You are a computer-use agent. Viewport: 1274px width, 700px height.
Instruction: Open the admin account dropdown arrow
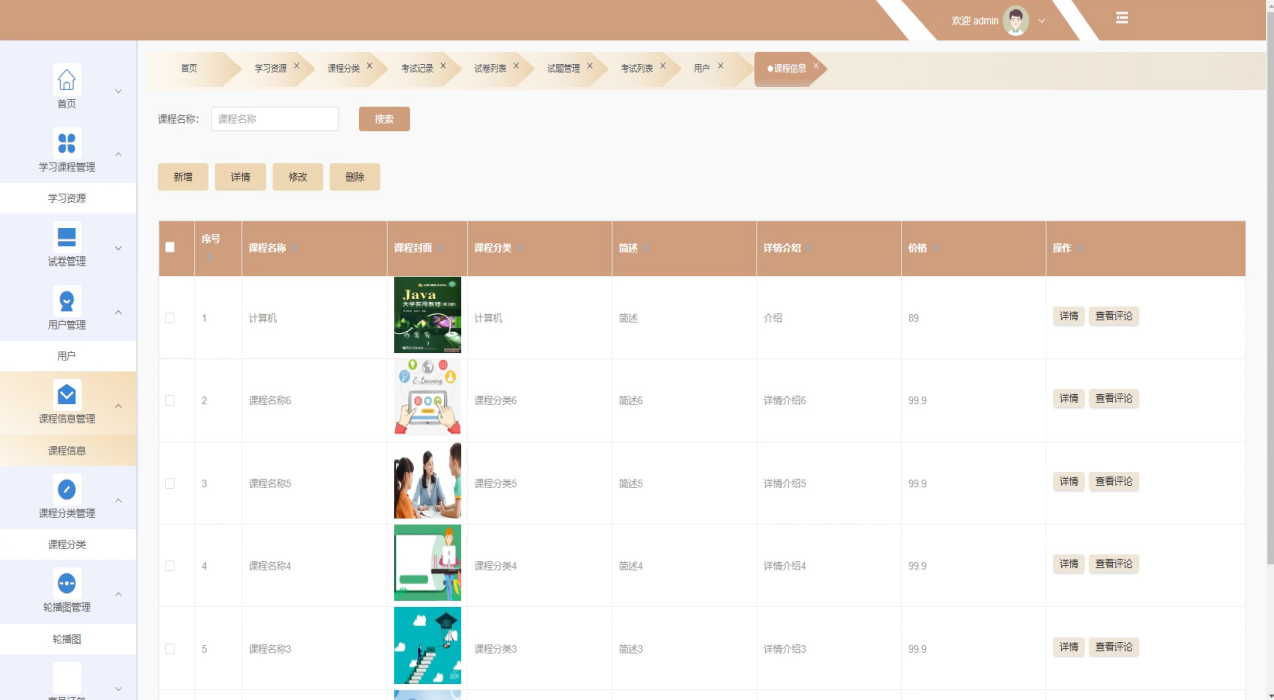tap(1041, 21)
